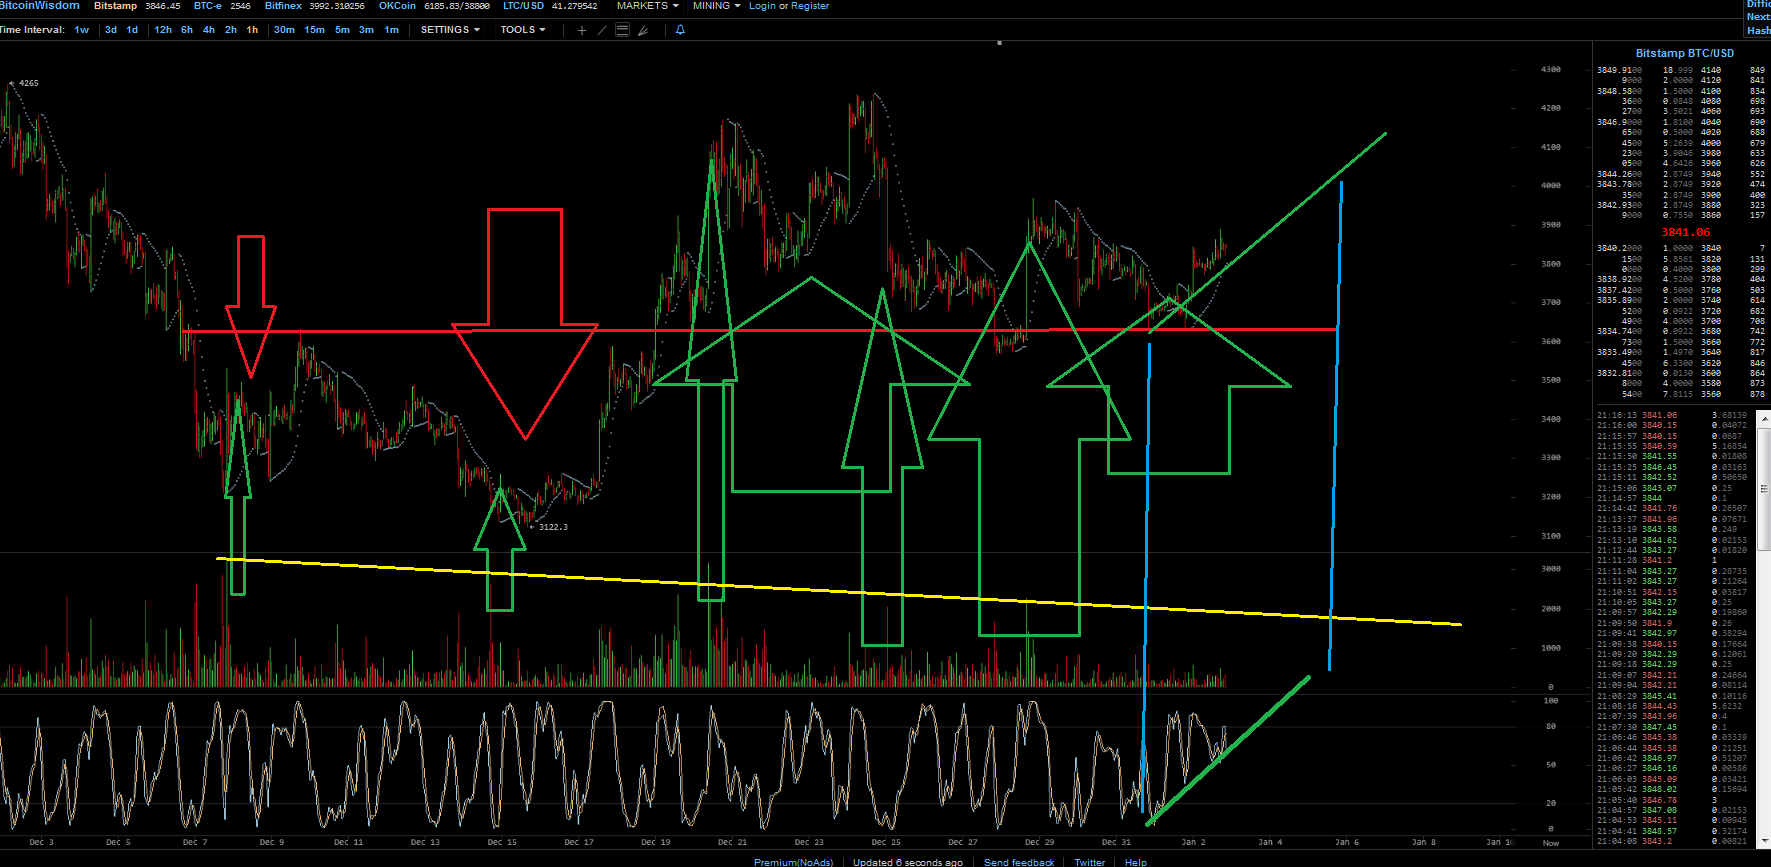The image size is (1771, 867).
Task: Click the 'Time Interval:' label
Action: click(x=33, y=30)
